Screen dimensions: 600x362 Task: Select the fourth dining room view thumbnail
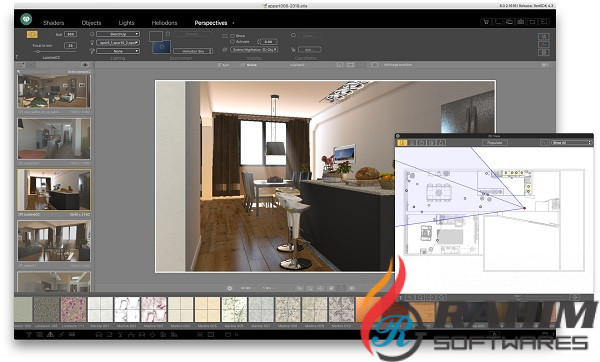tap(54, 241)
